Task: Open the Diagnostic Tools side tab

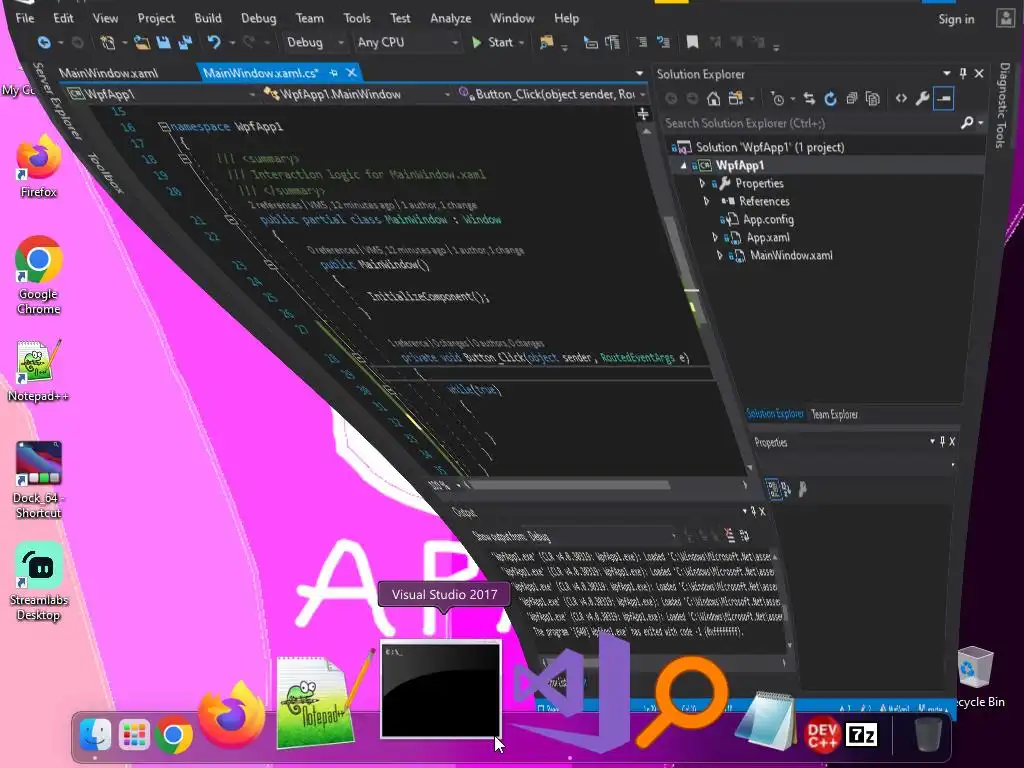Action: 1003,106
